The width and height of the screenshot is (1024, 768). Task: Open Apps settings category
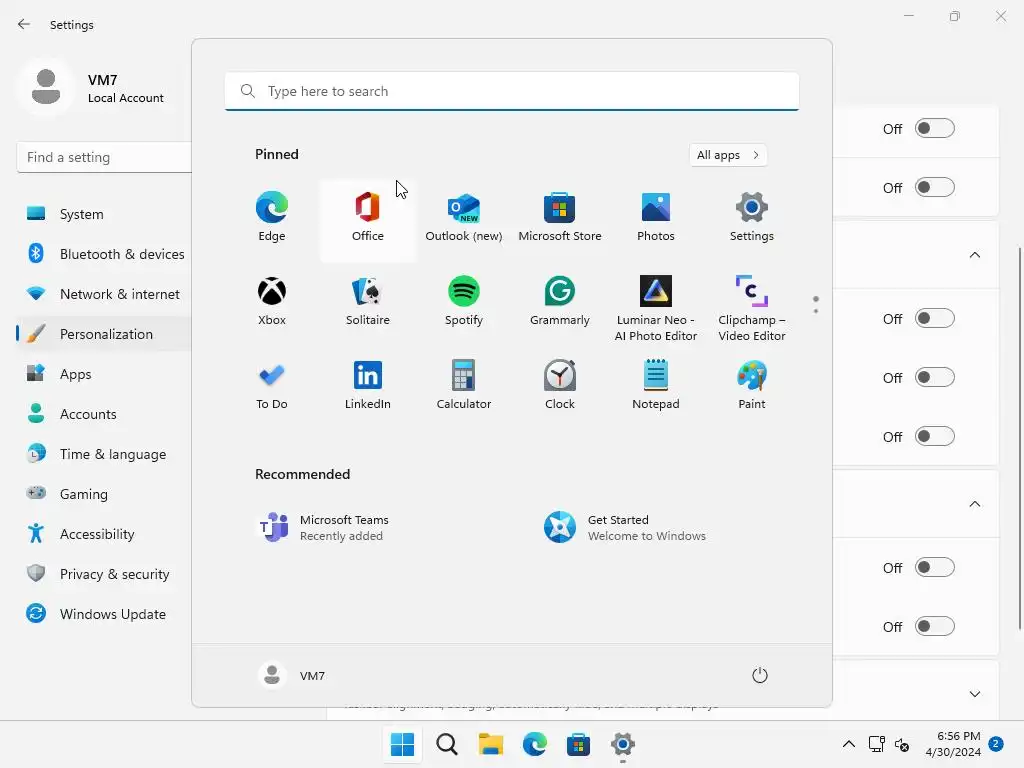pyautogui.click(x=104, y=374)
